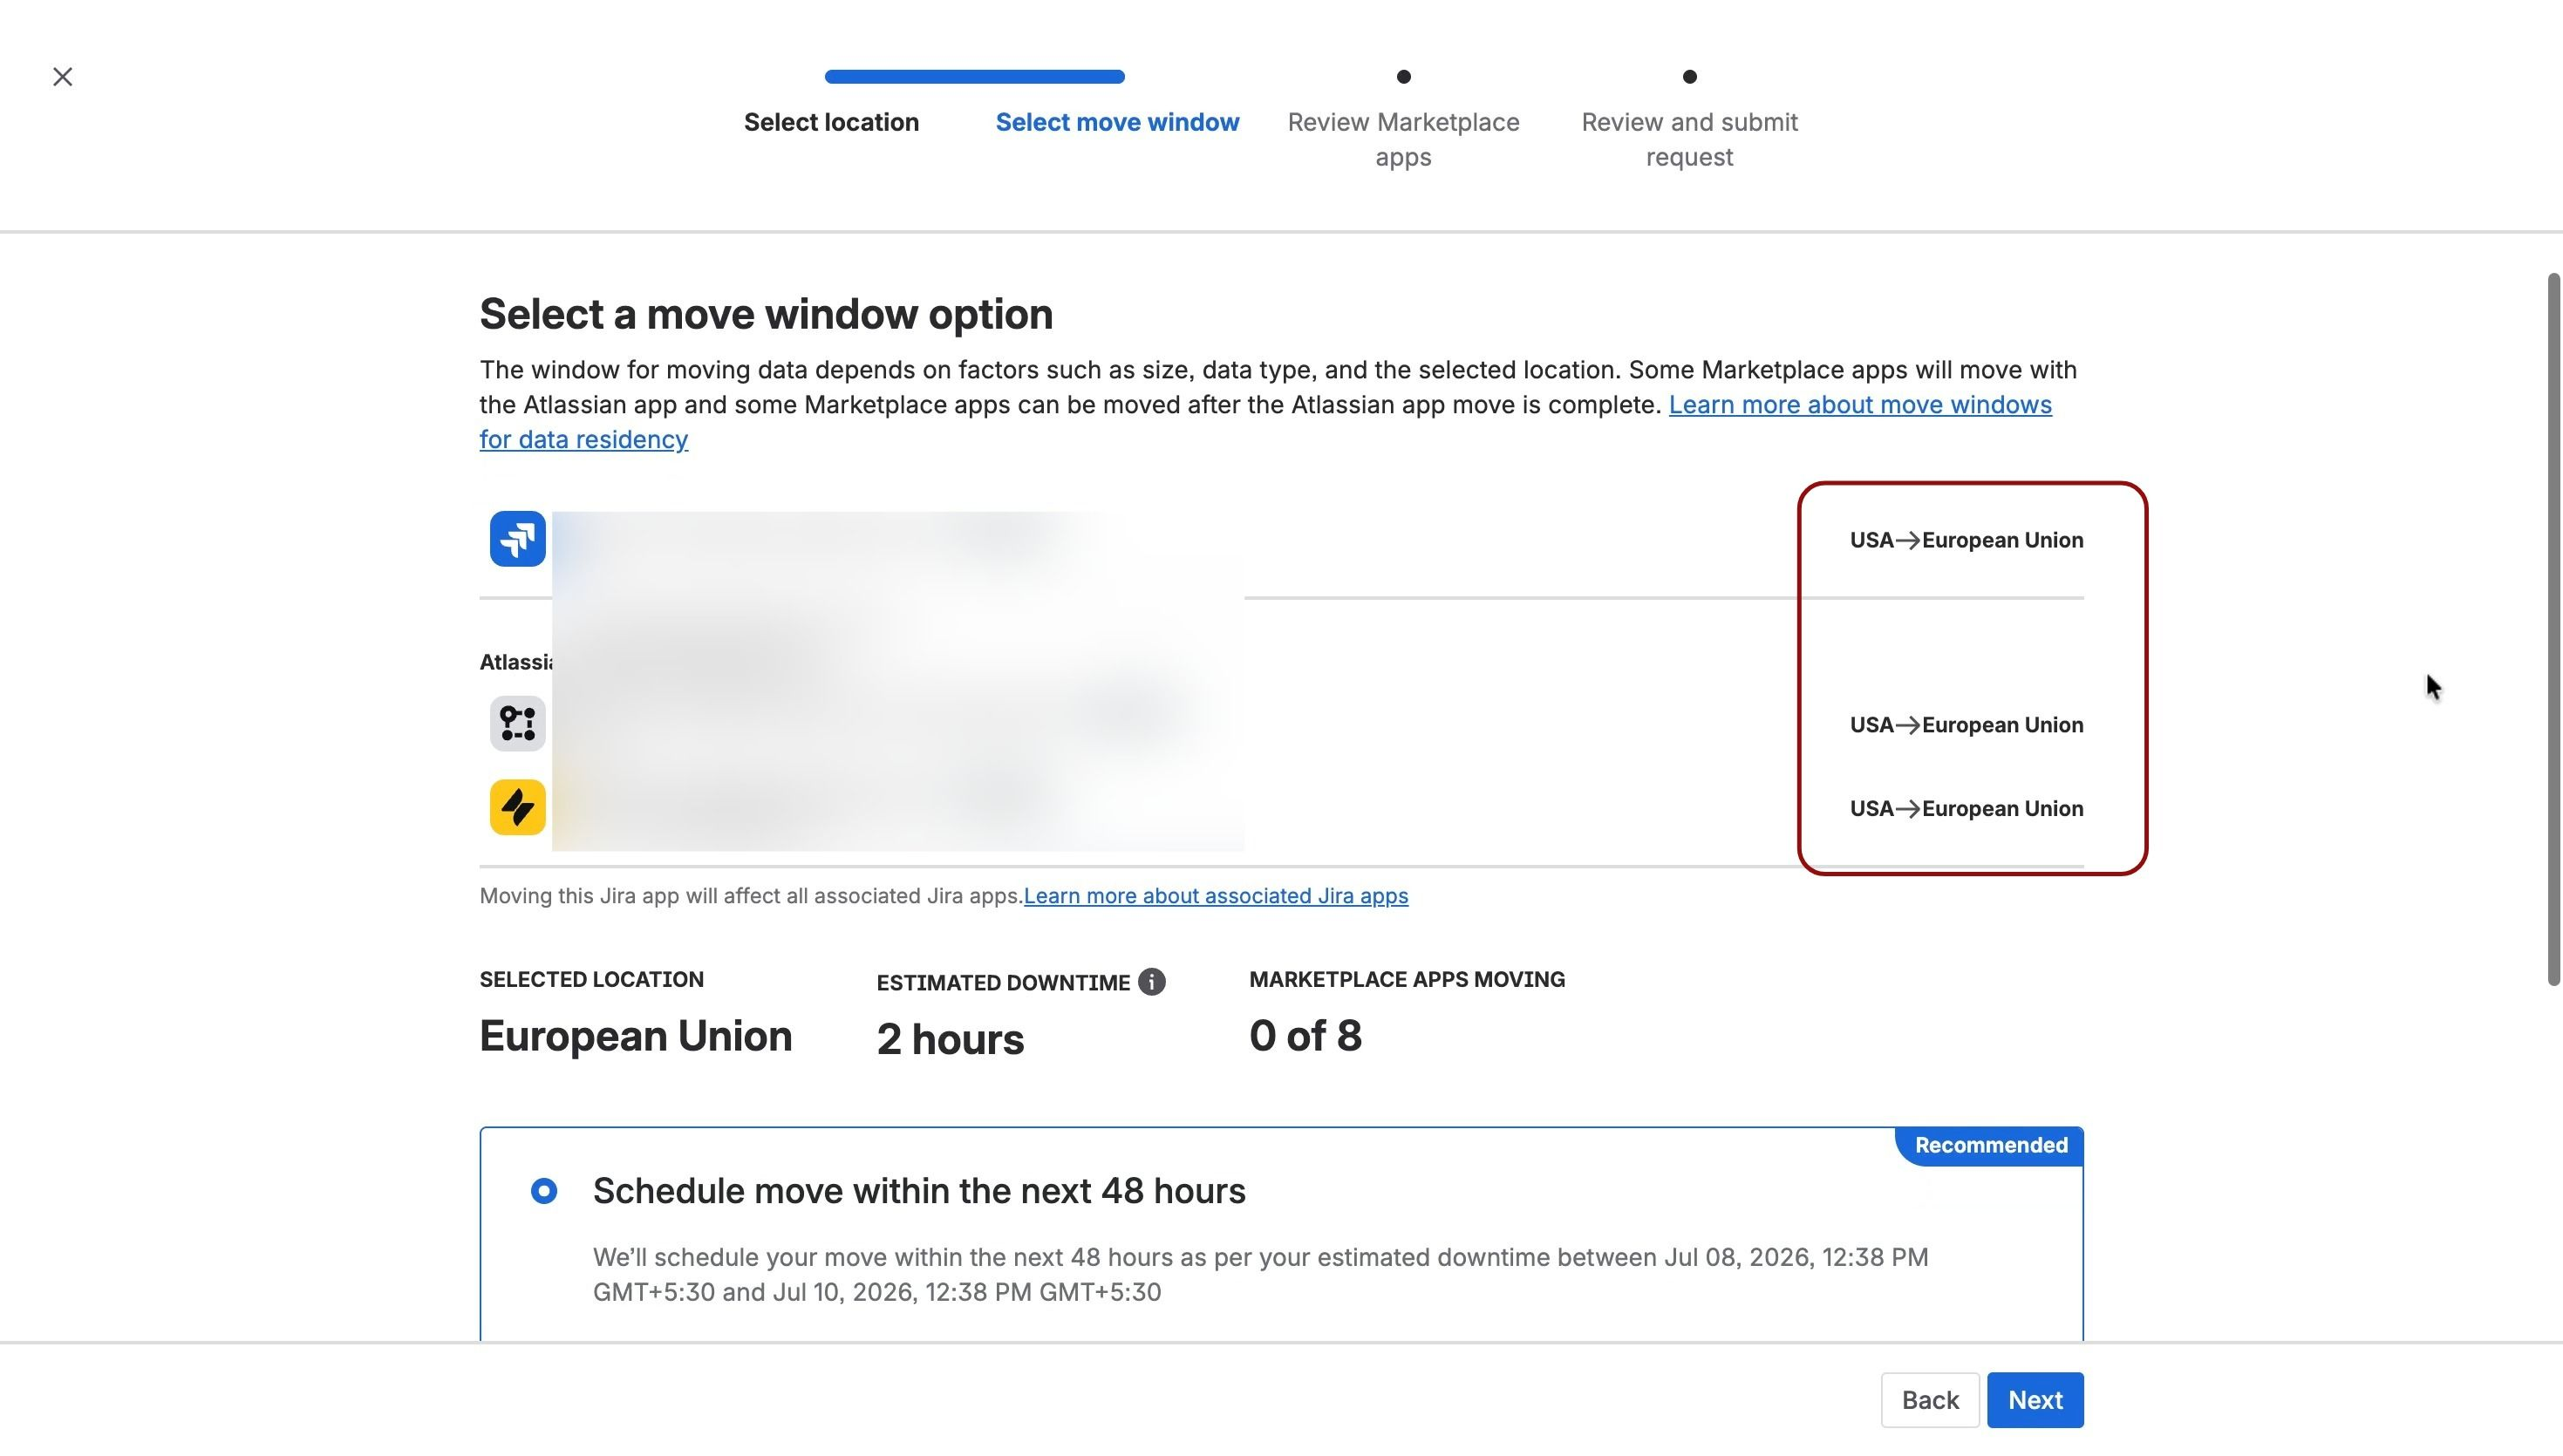
Task: Click the Review Marketplace apps step dot
Action: click(1403, 77)
